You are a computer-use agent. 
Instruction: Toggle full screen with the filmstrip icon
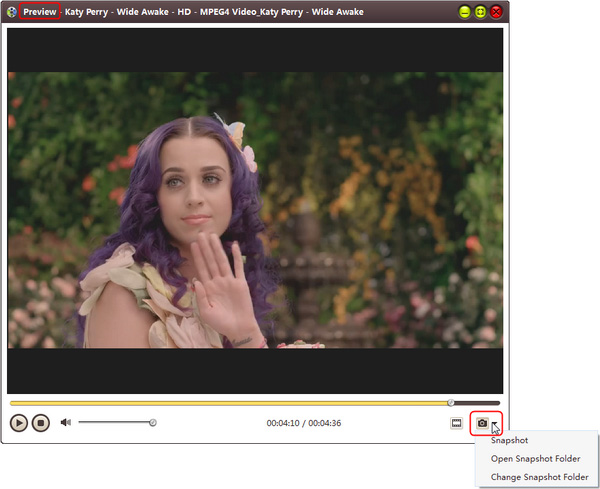[x=457, y=423]
